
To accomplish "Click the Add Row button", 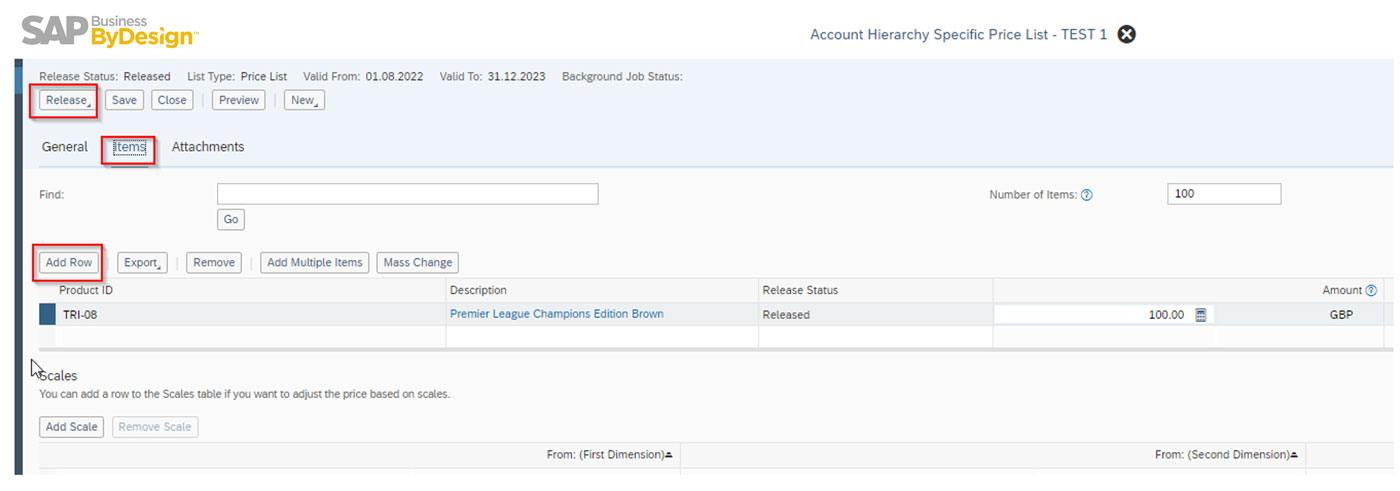I will (69, 263).
